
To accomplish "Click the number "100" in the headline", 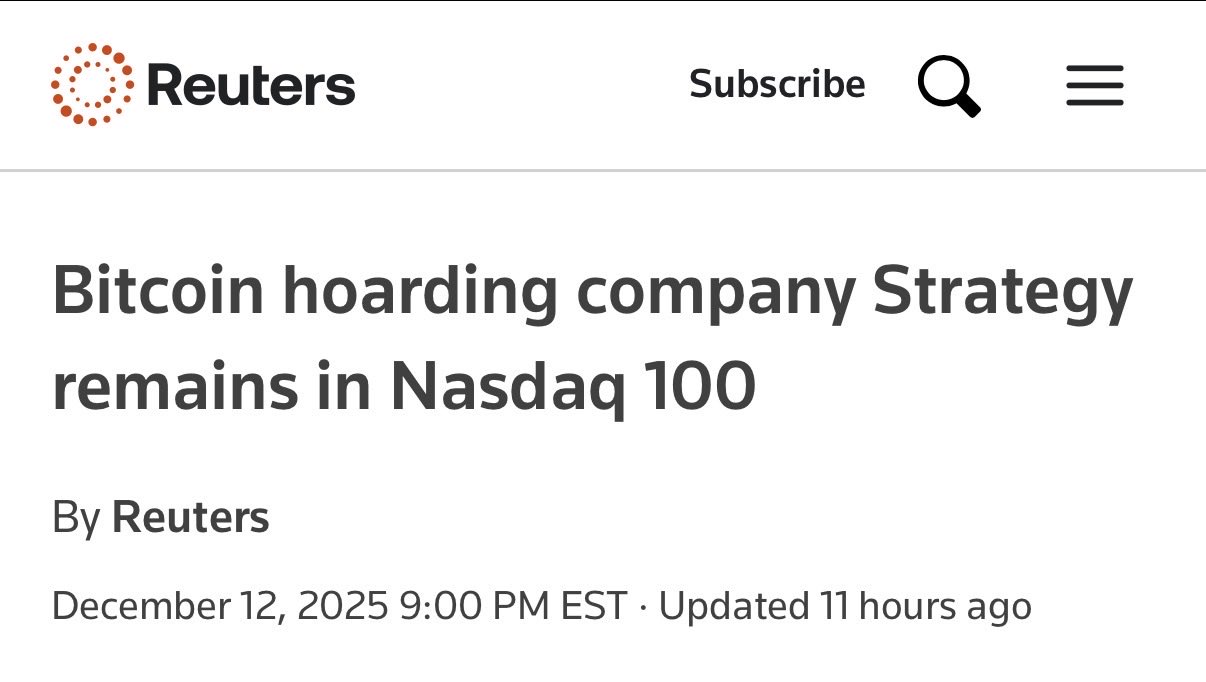I will tap(699, 387).
